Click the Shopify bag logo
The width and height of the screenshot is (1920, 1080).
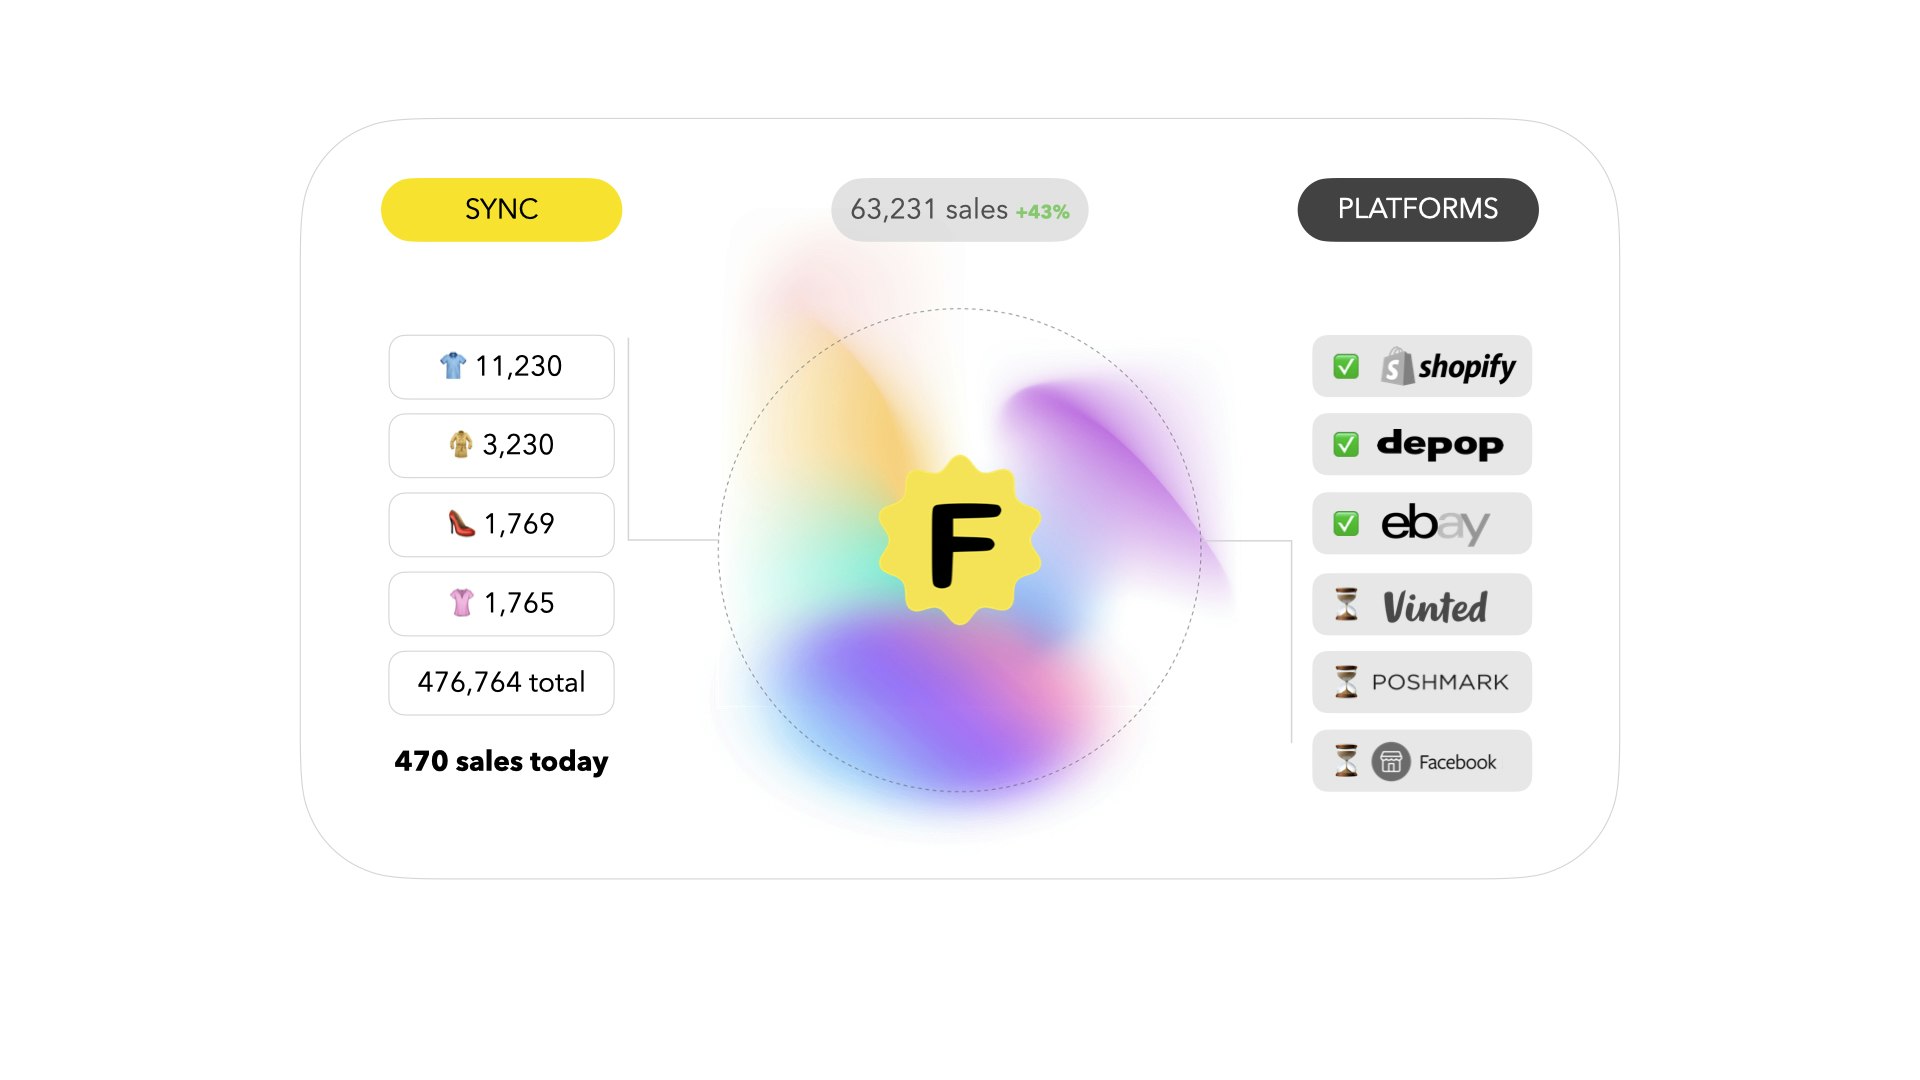pos(1397,367)
